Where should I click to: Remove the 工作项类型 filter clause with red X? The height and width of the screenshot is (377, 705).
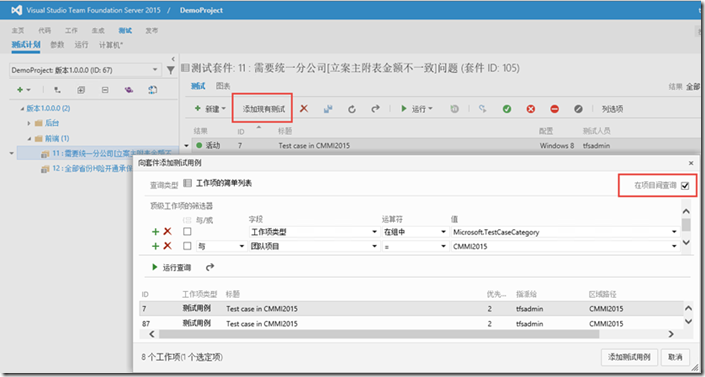pos(167,232)
